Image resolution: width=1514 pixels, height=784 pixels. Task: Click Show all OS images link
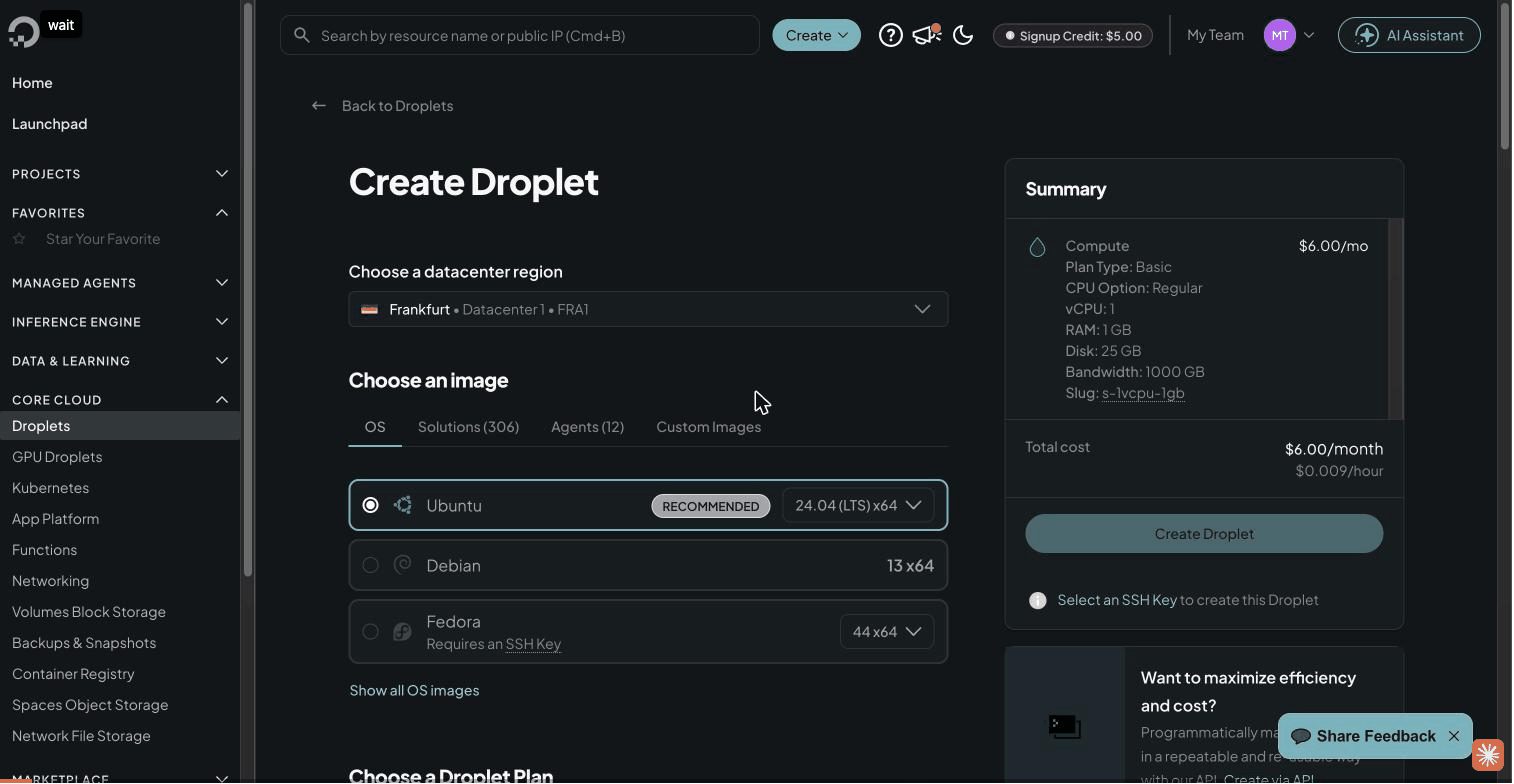414,690
